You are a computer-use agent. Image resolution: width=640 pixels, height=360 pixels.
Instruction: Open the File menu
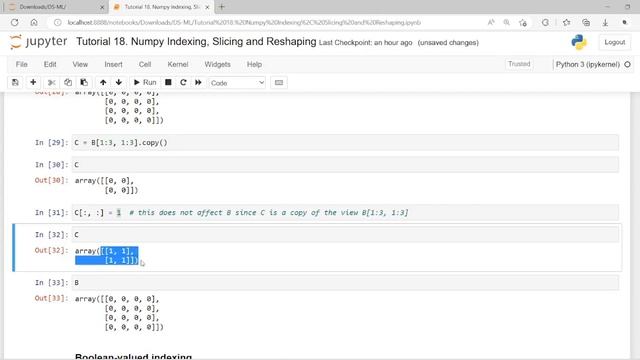pos(22,64)
